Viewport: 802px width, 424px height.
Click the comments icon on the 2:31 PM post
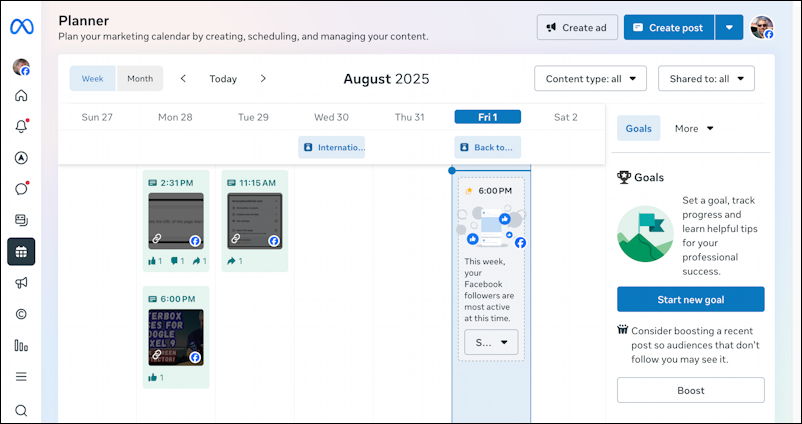tap(174, 261)
